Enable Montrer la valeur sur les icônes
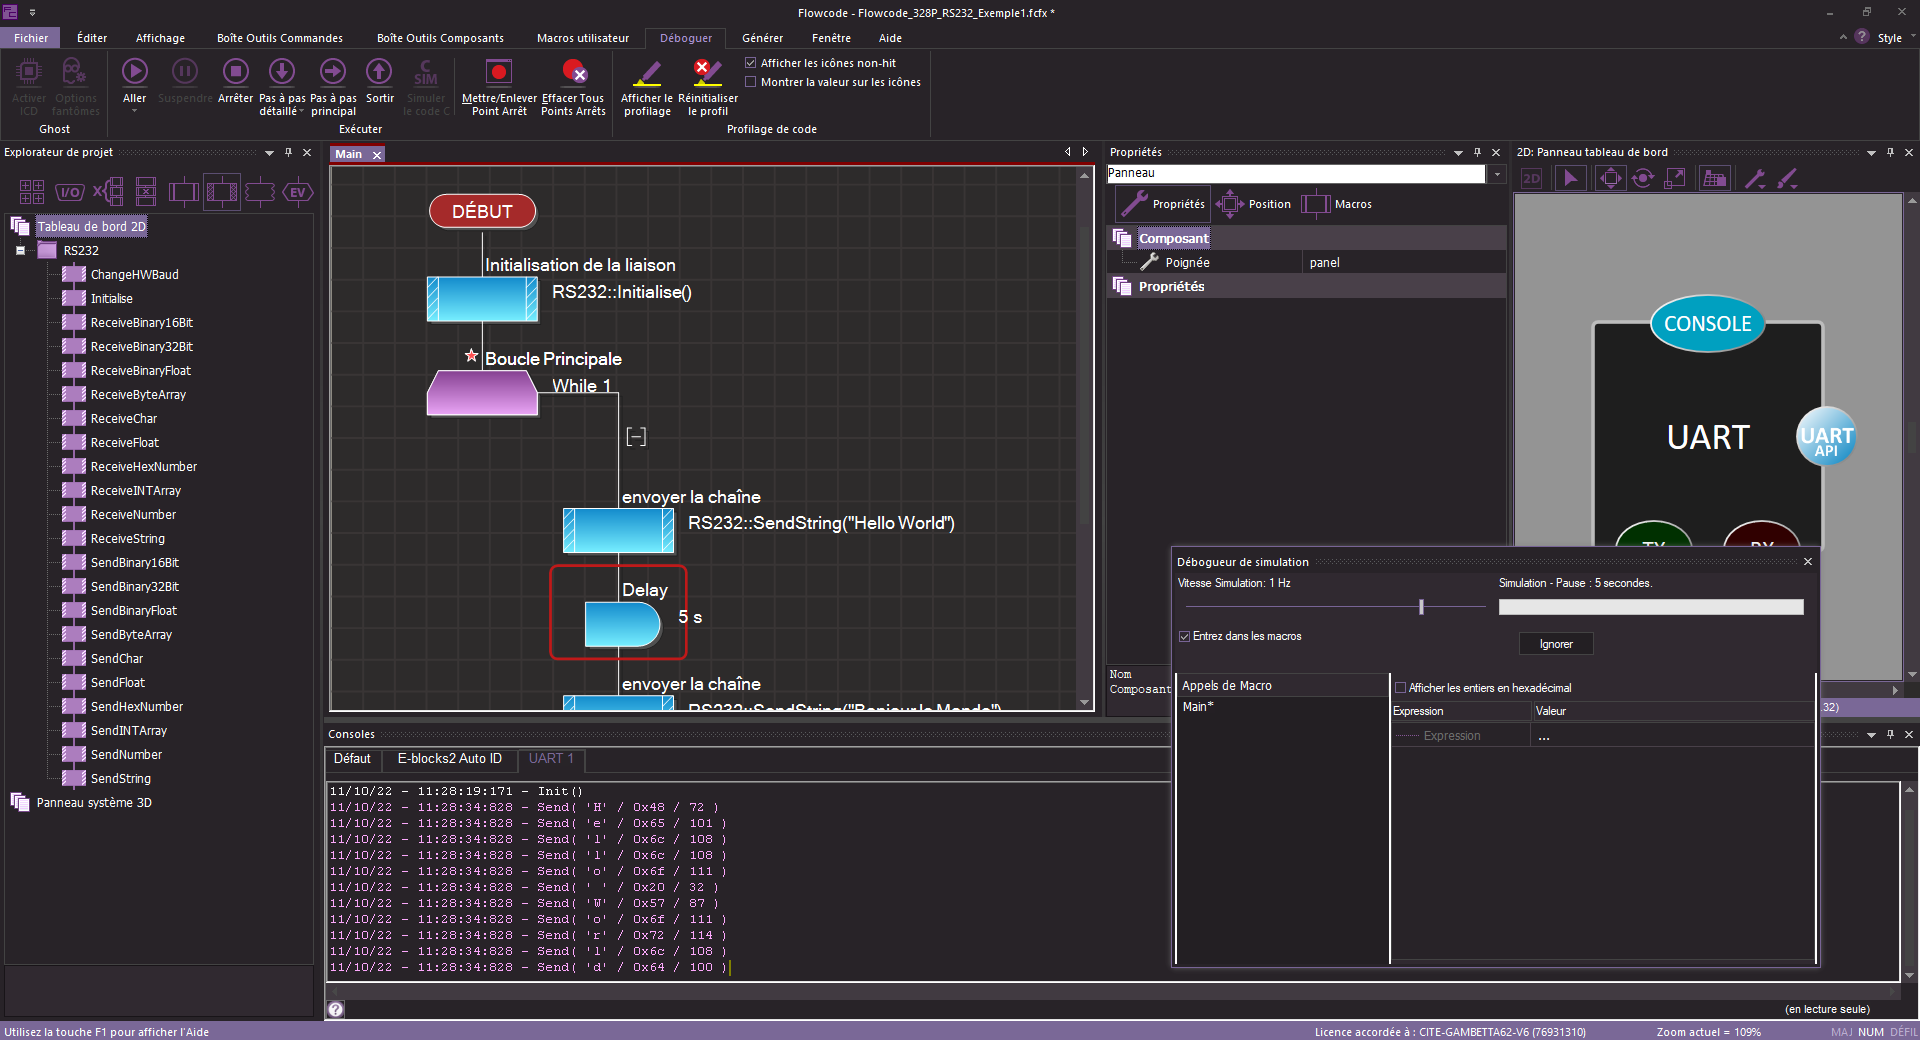 click(751, 82)
